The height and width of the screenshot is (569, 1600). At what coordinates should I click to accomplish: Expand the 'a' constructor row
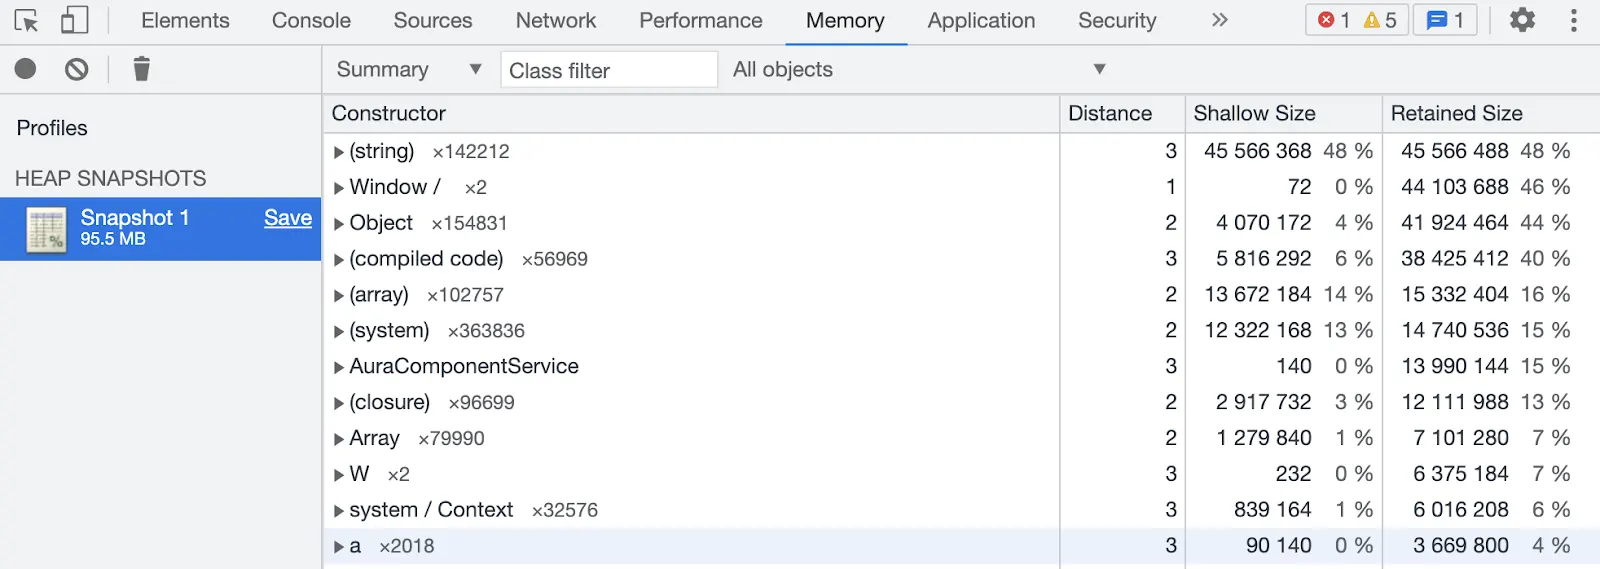click(x=339, y=547)
